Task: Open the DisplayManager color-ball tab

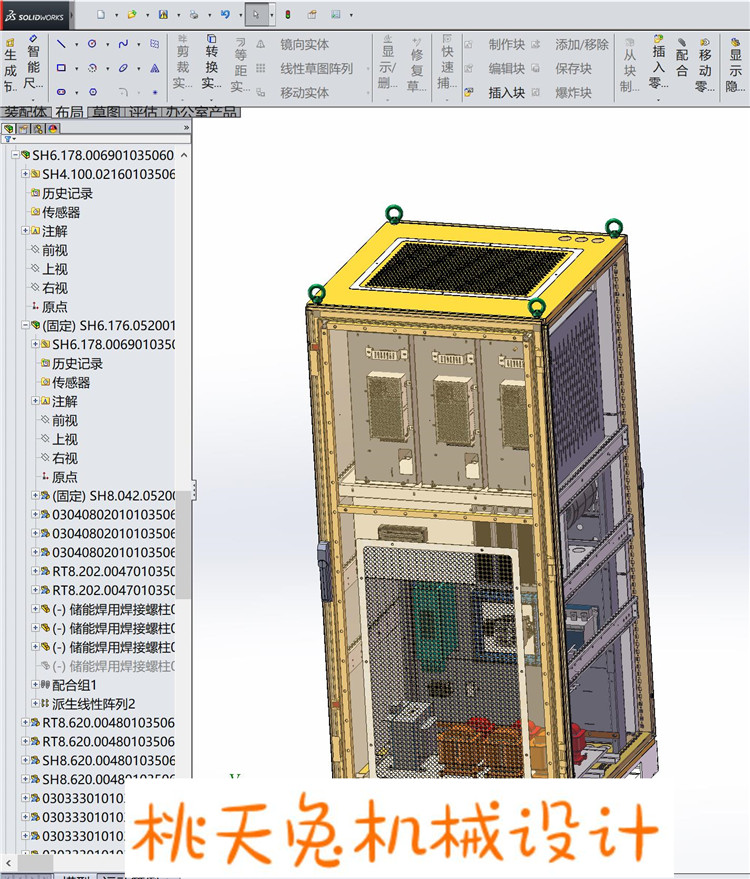Action: pyautogui.click(x=53, y=128)
